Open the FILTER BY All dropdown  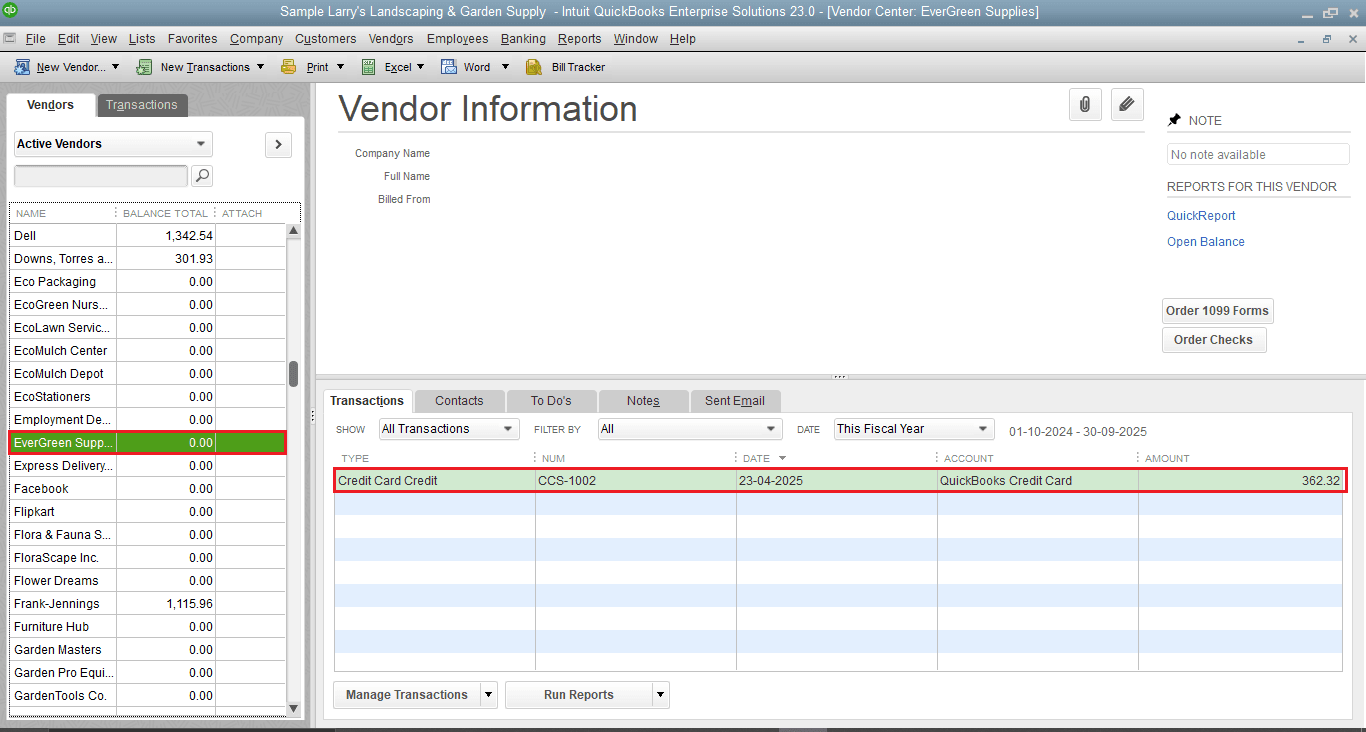(688, 428)
